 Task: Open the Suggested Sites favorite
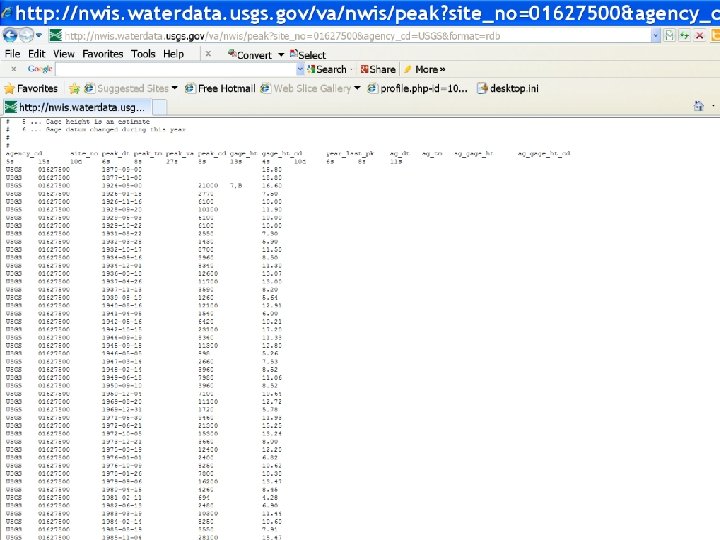tap(127, 88)
